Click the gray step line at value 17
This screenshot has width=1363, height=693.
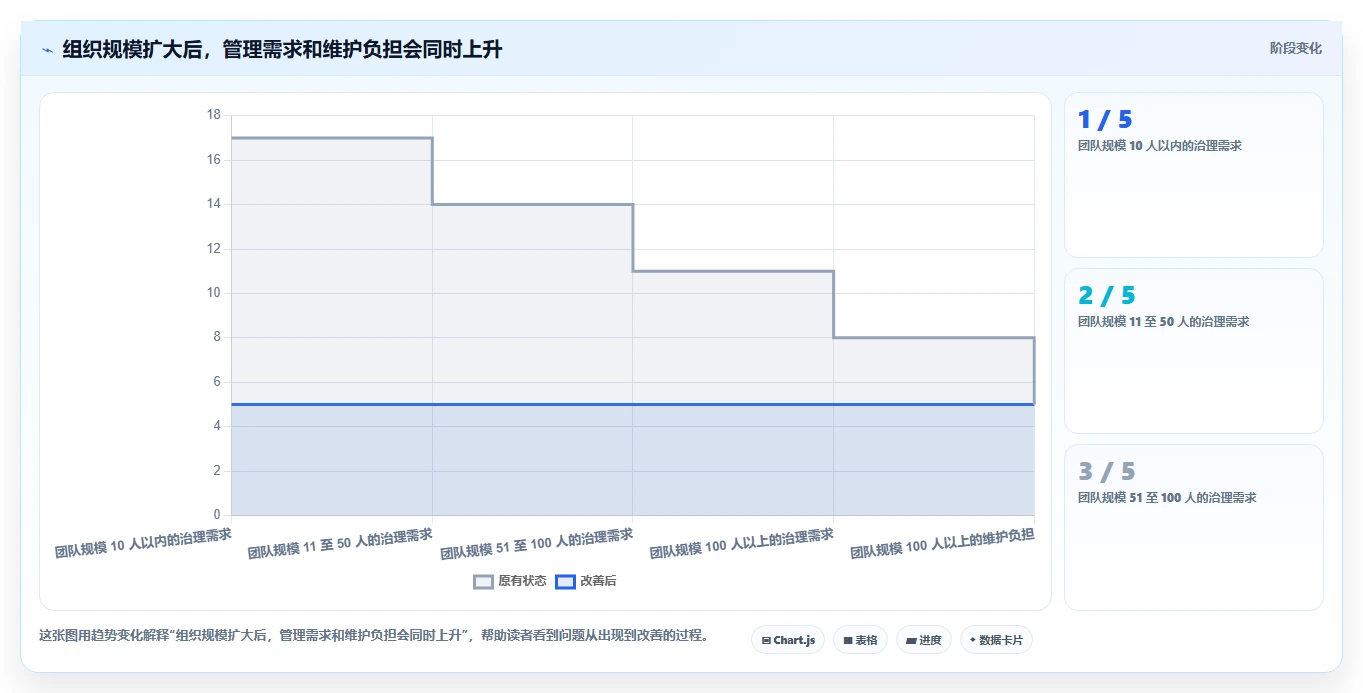click(331, 138)
